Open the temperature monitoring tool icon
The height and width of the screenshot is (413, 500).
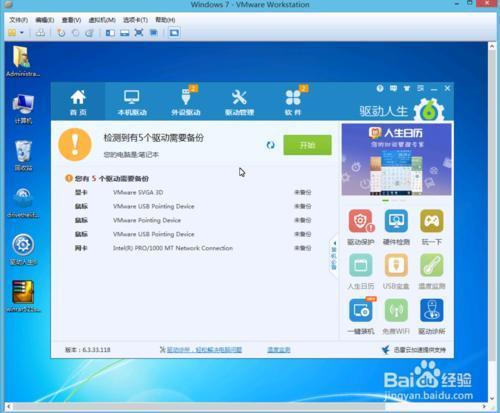[x=431, y=265]
